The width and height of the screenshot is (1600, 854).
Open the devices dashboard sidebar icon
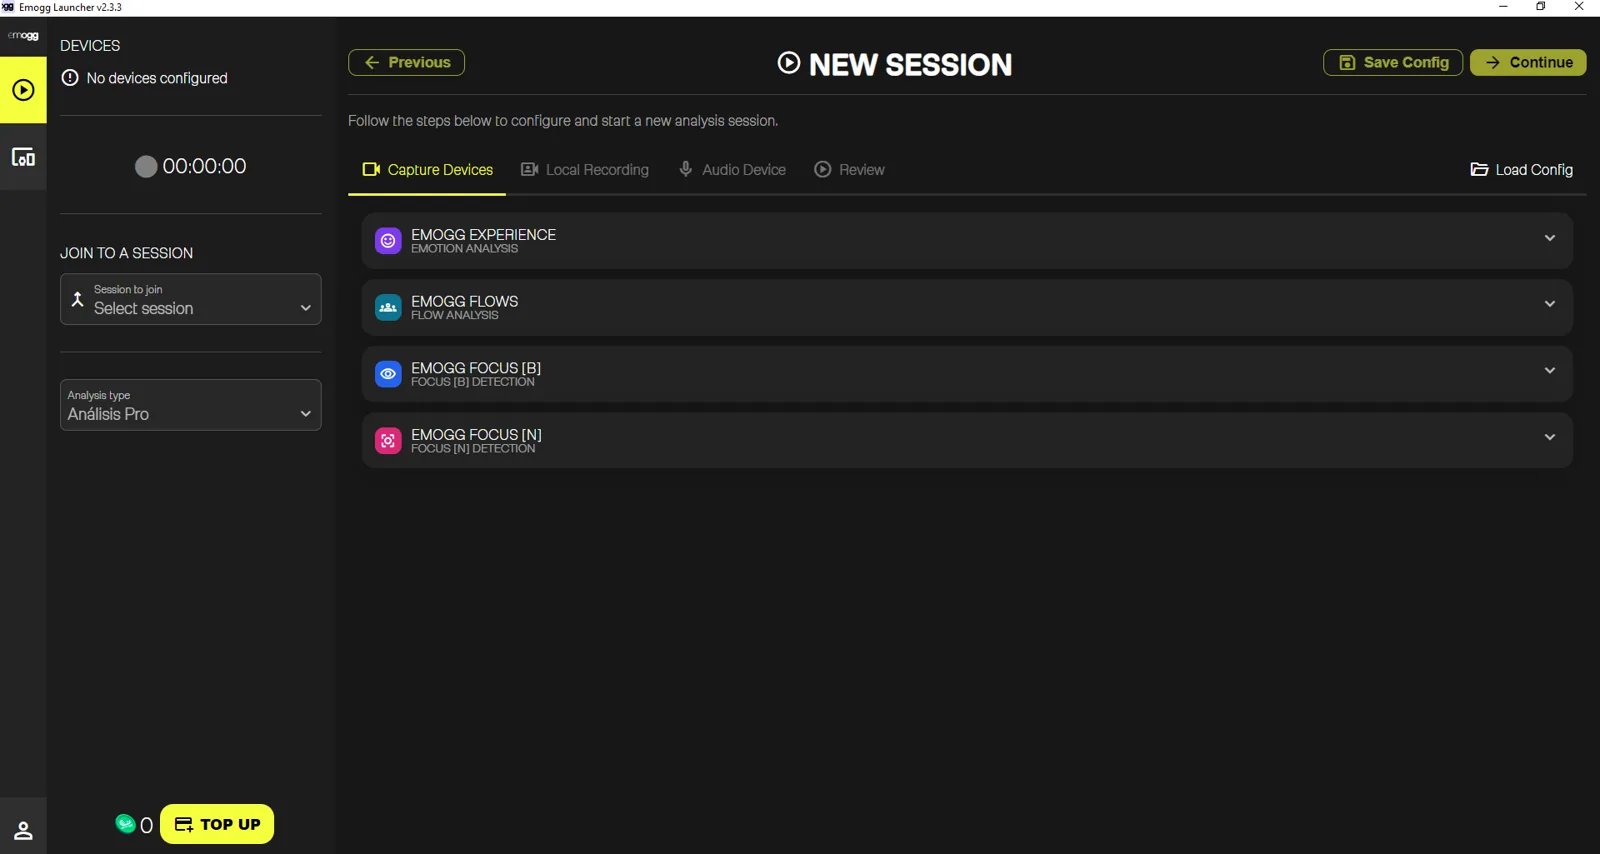pyautogui.click(x=23, y=157)
